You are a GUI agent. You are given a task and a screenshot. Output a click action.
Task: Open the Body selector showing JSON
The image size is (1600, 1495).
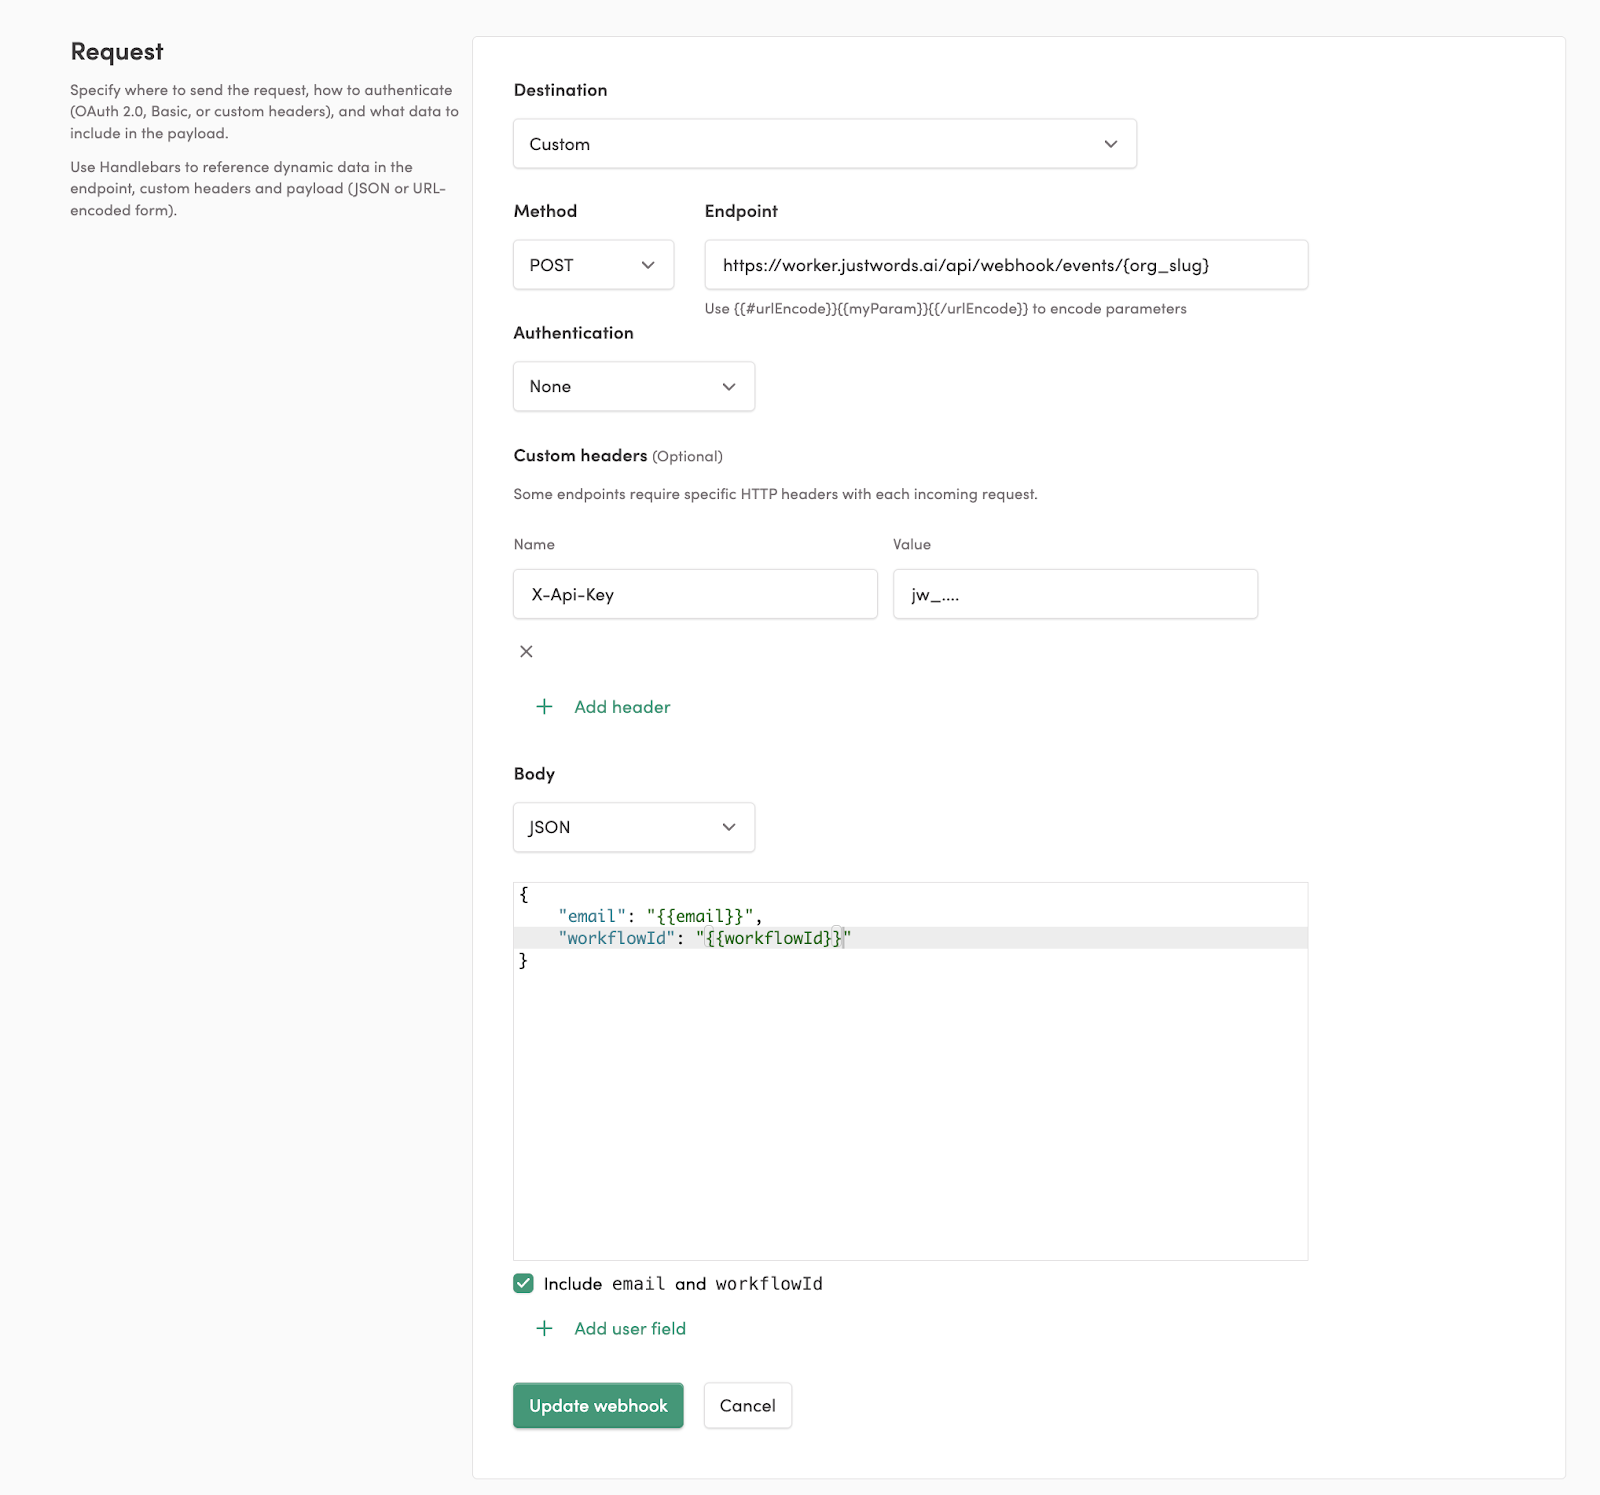(633, 827)
